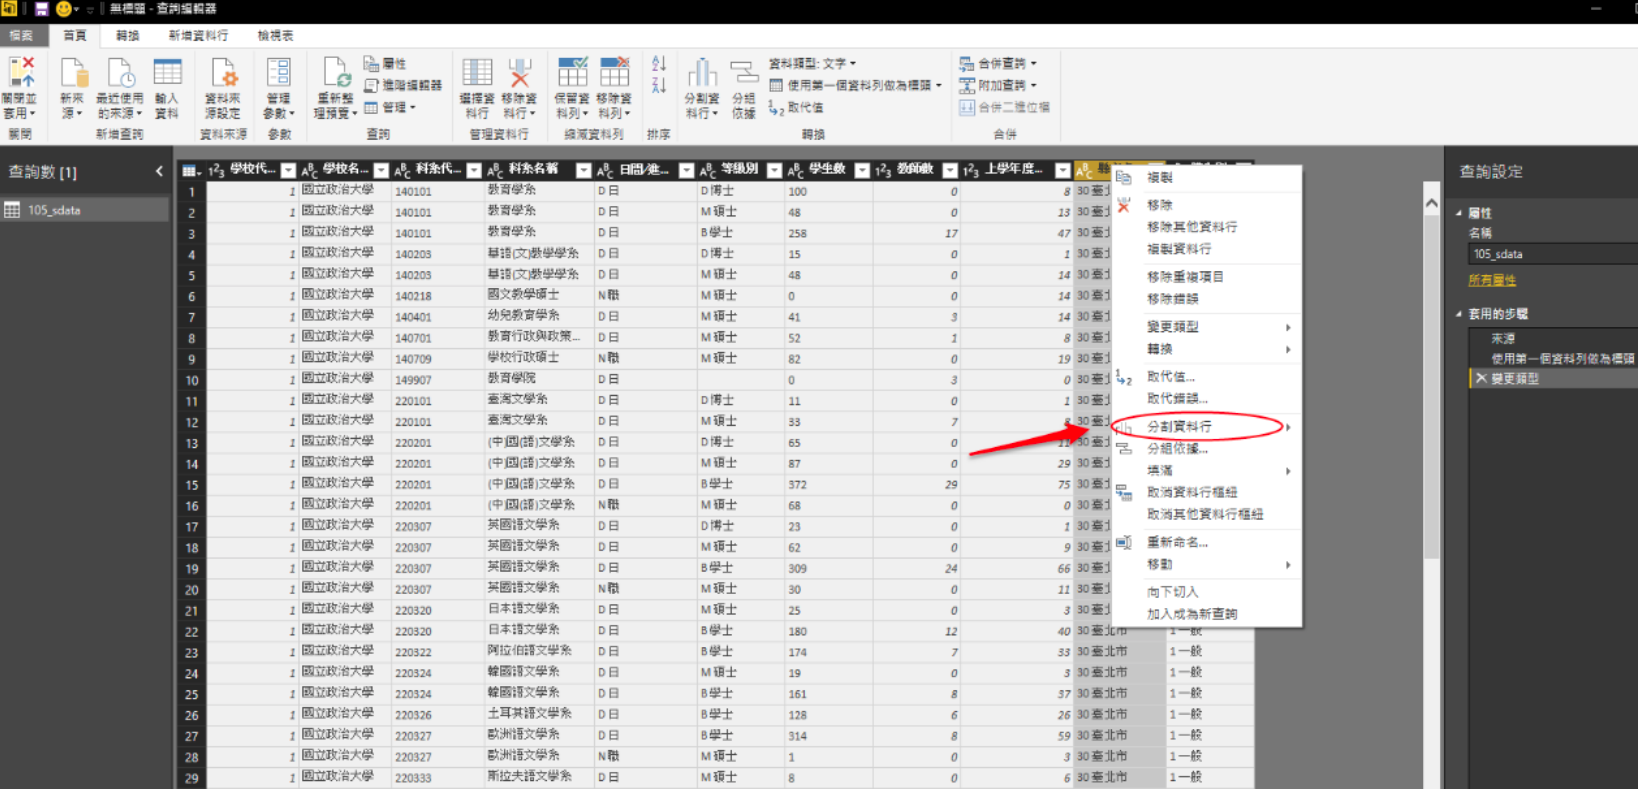Image resolution: width=1642 pixels, height=790 pixels.
Task: Click ribbon 取代值 (Replace Values) icon
Action: (796, 107)
